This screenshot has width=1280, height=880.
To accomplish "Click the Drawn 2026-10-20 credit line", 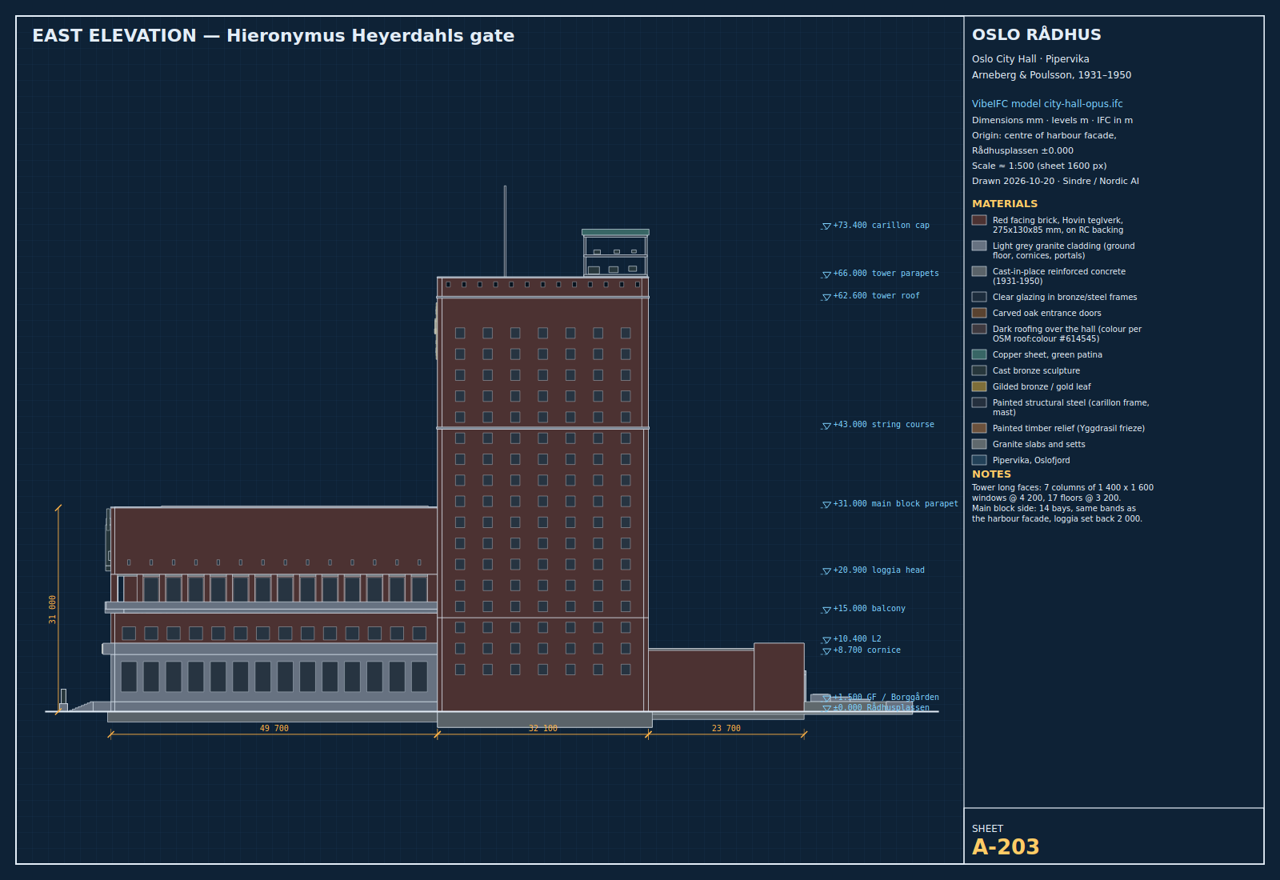I will pos(1055,182).
